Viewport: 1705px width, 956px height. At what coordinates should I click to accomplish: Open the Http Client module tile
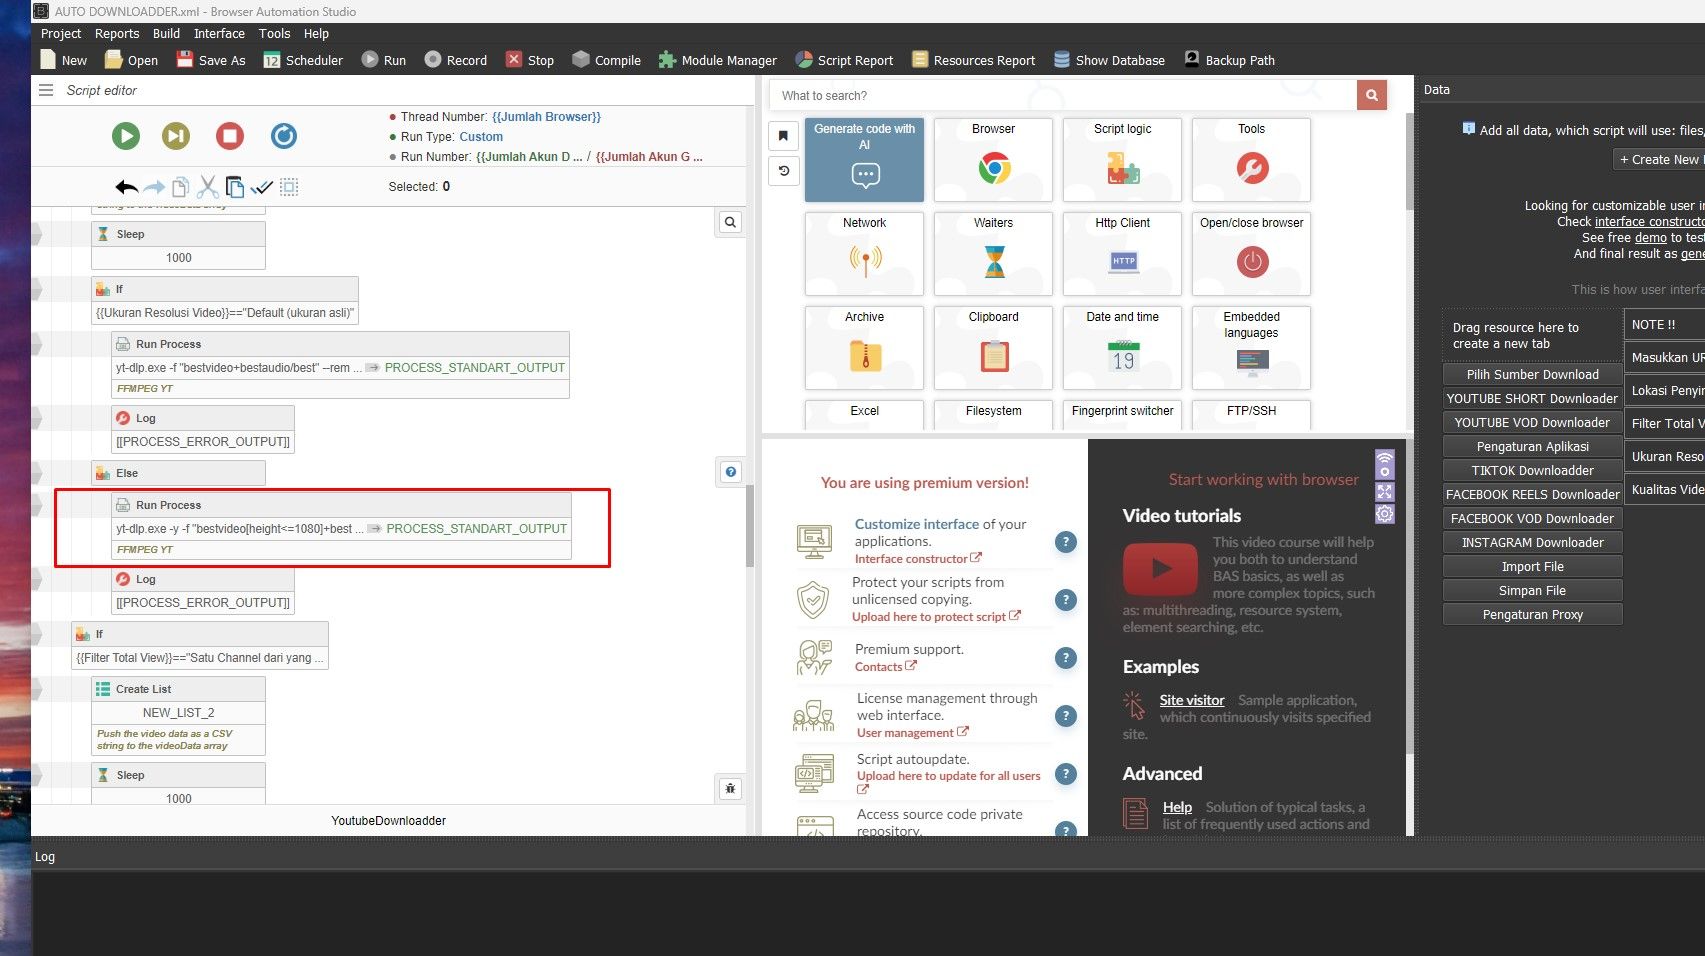pos(1122,254)
